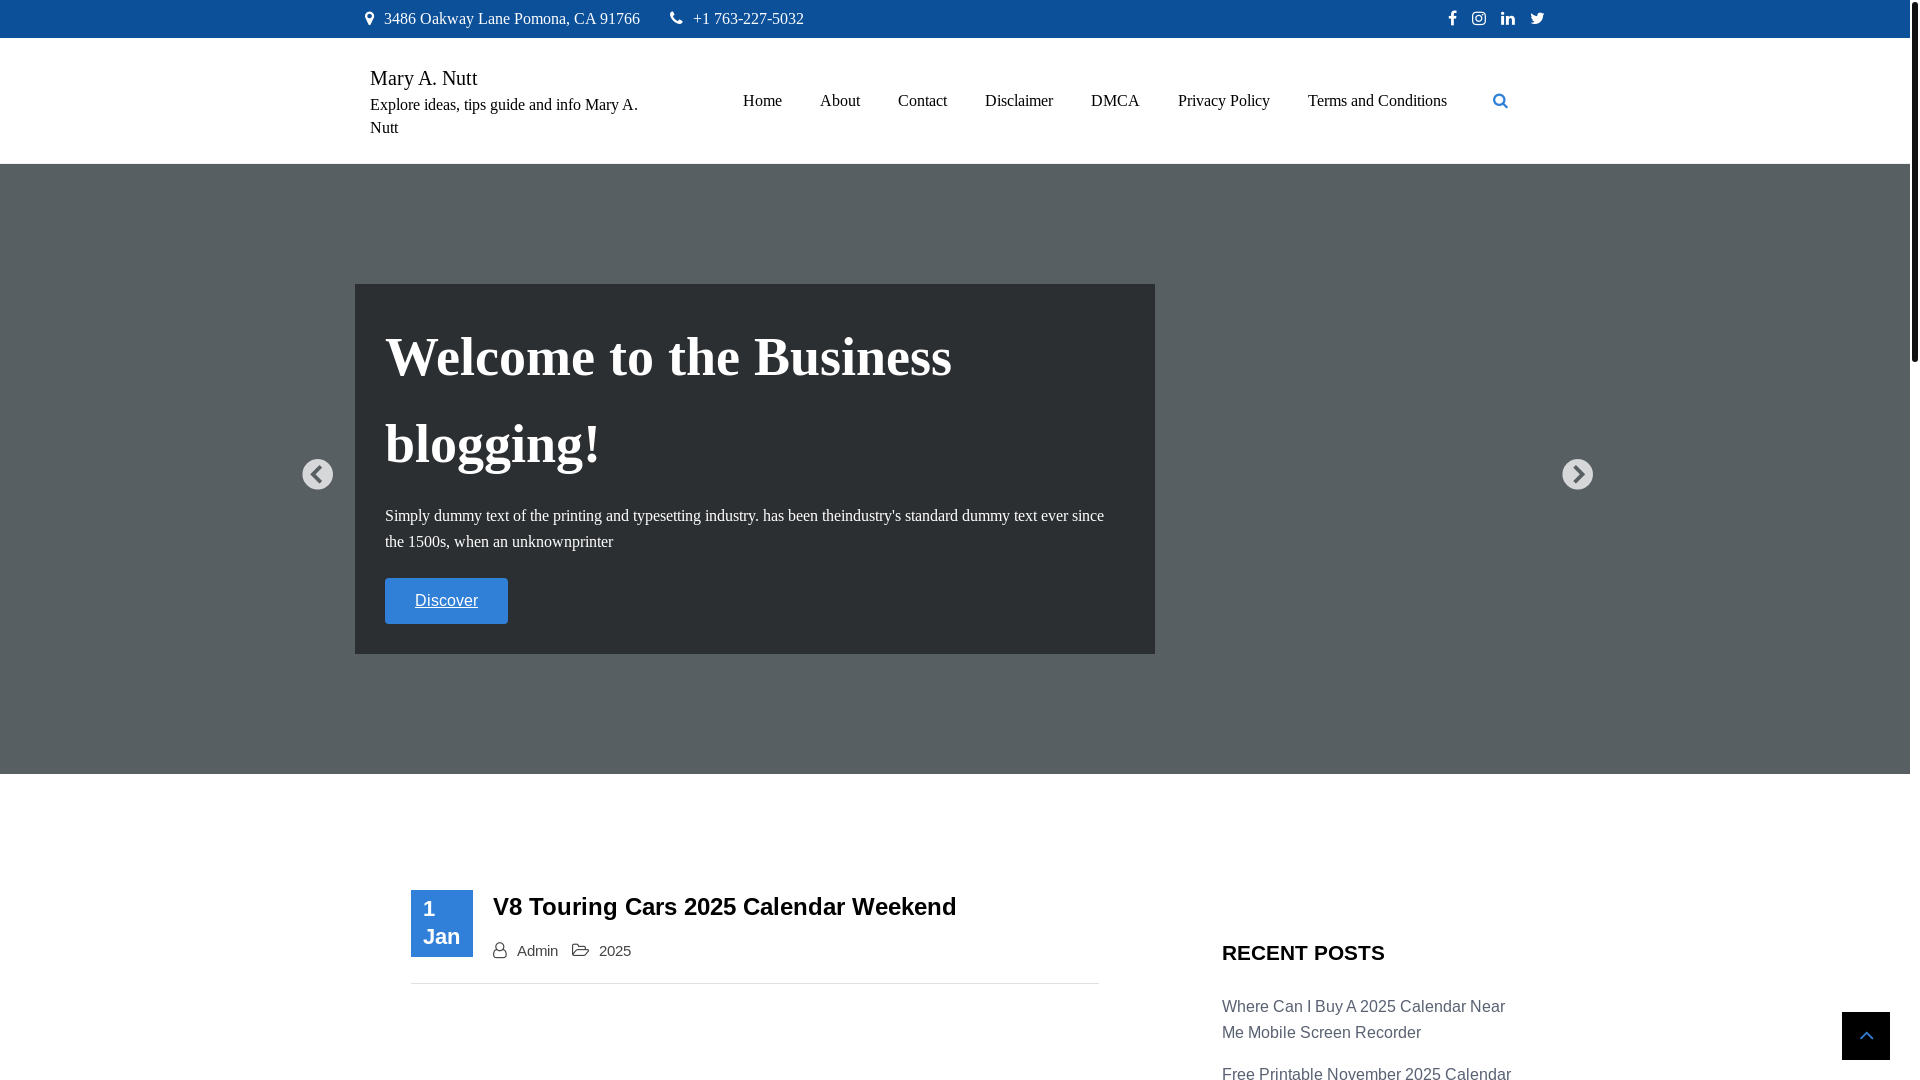Click the category folder icon
1920x1080 pixels.
[x=580, y=950]
